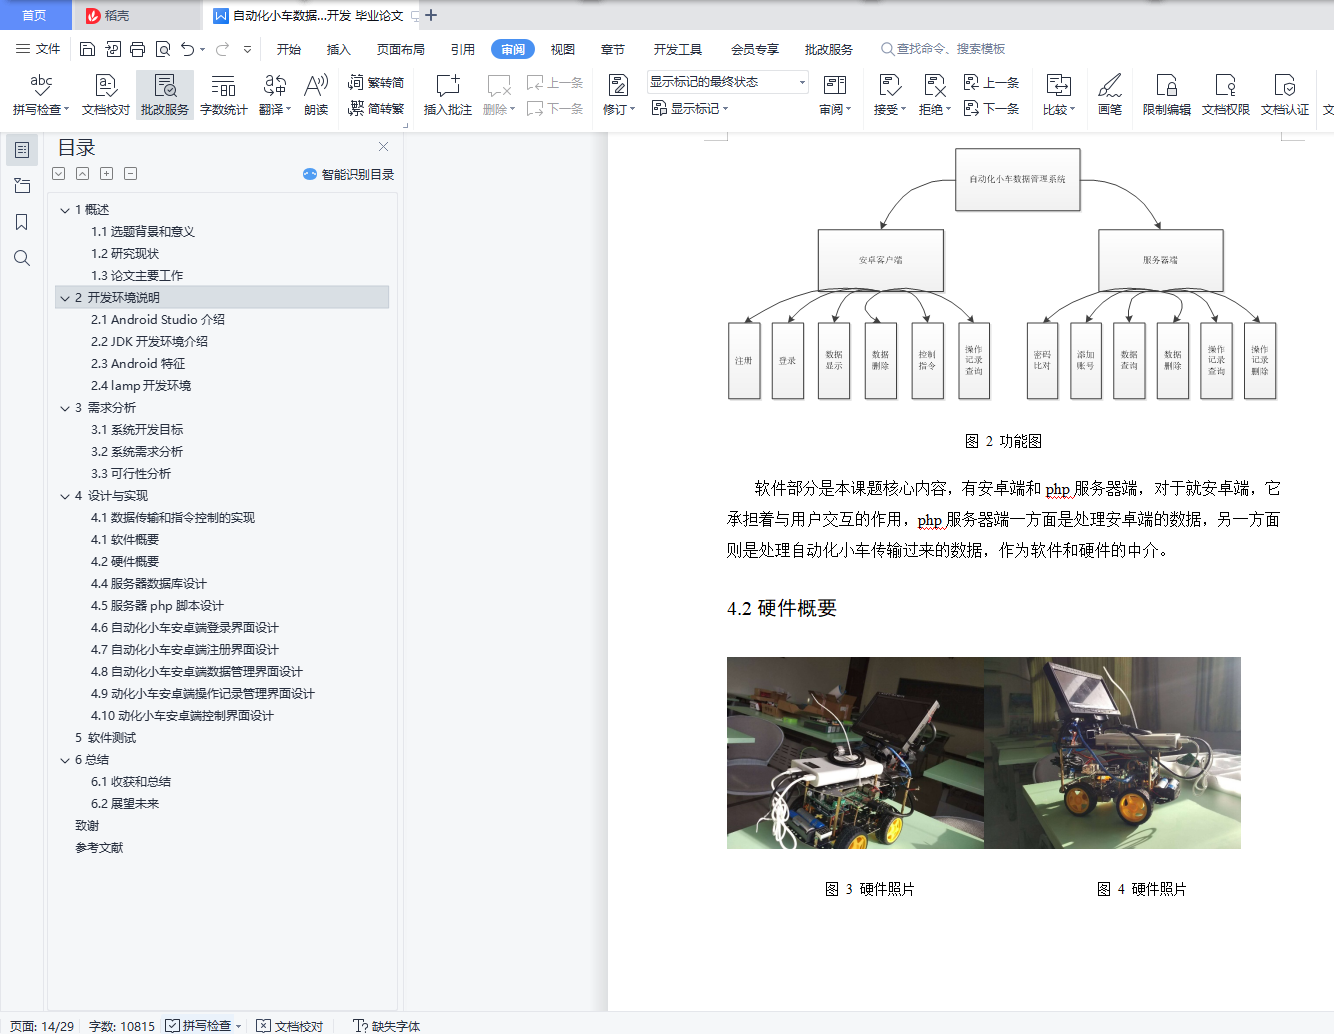Click the save icon in quick toolbar
Image resolution: width=1334 pixels, height=1034 pixels.
coord(87,49)
